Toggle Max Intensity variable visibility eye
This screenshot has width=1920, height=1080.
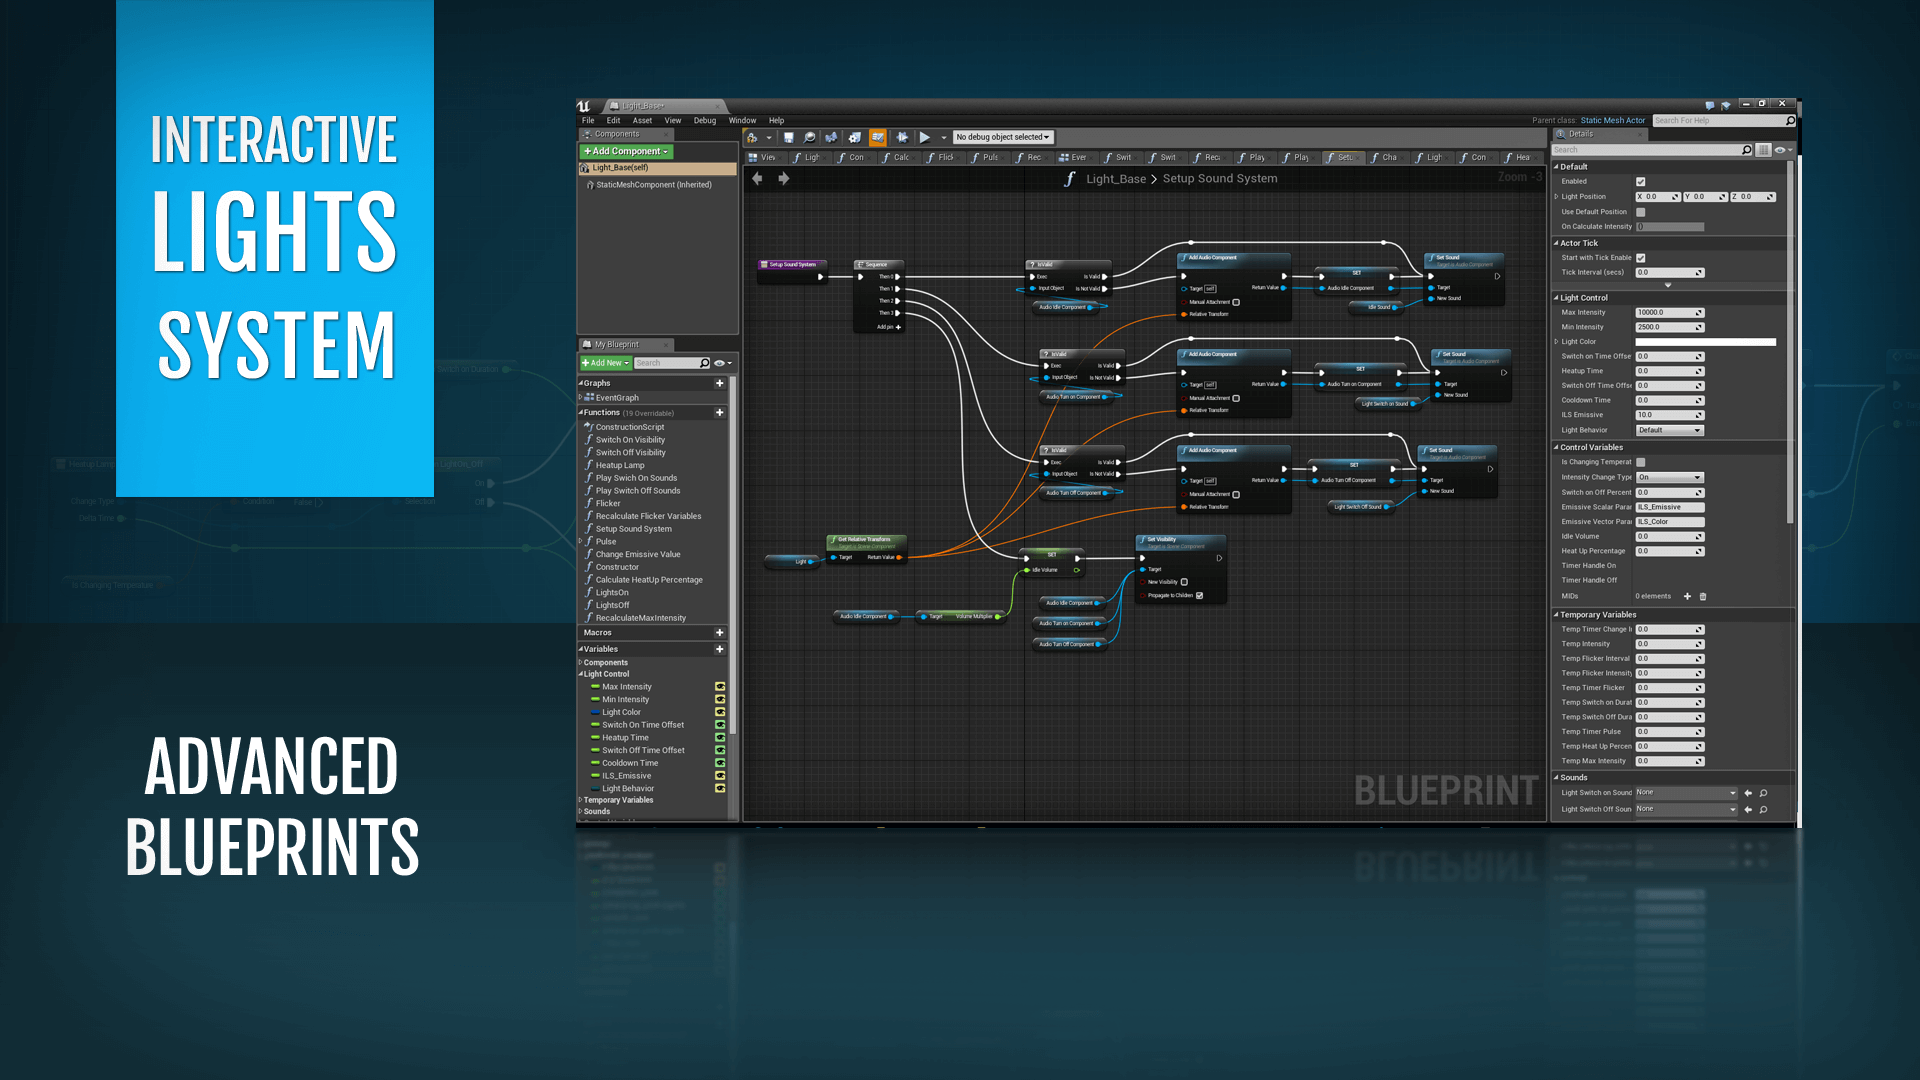720,687
